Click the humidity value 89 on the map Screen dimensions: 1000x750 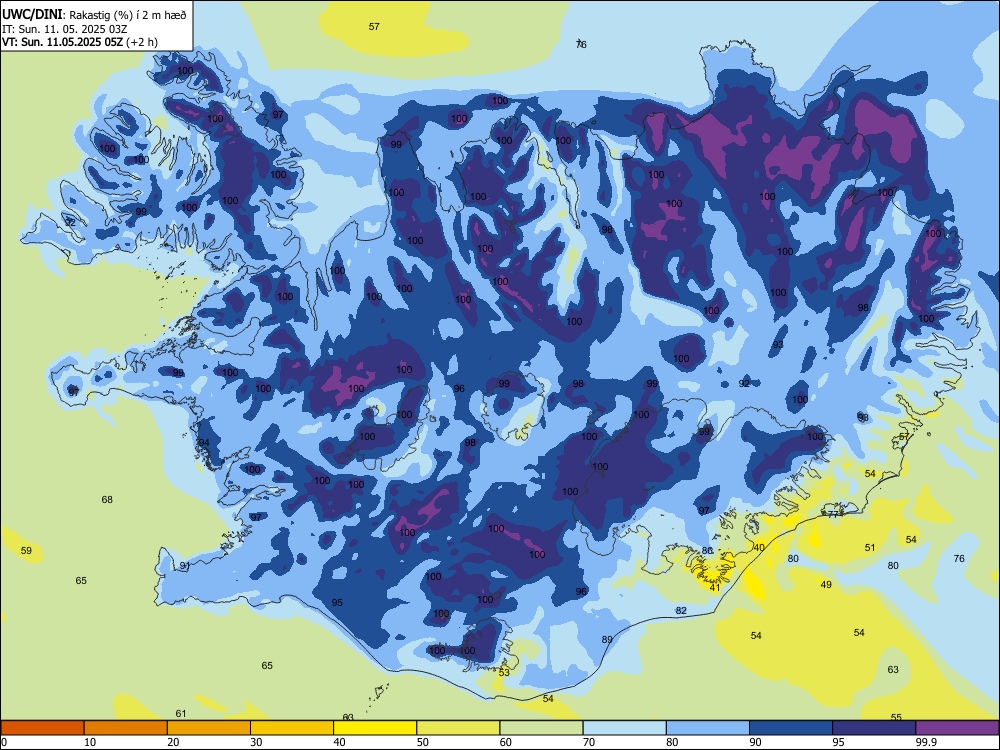(607, 639)
